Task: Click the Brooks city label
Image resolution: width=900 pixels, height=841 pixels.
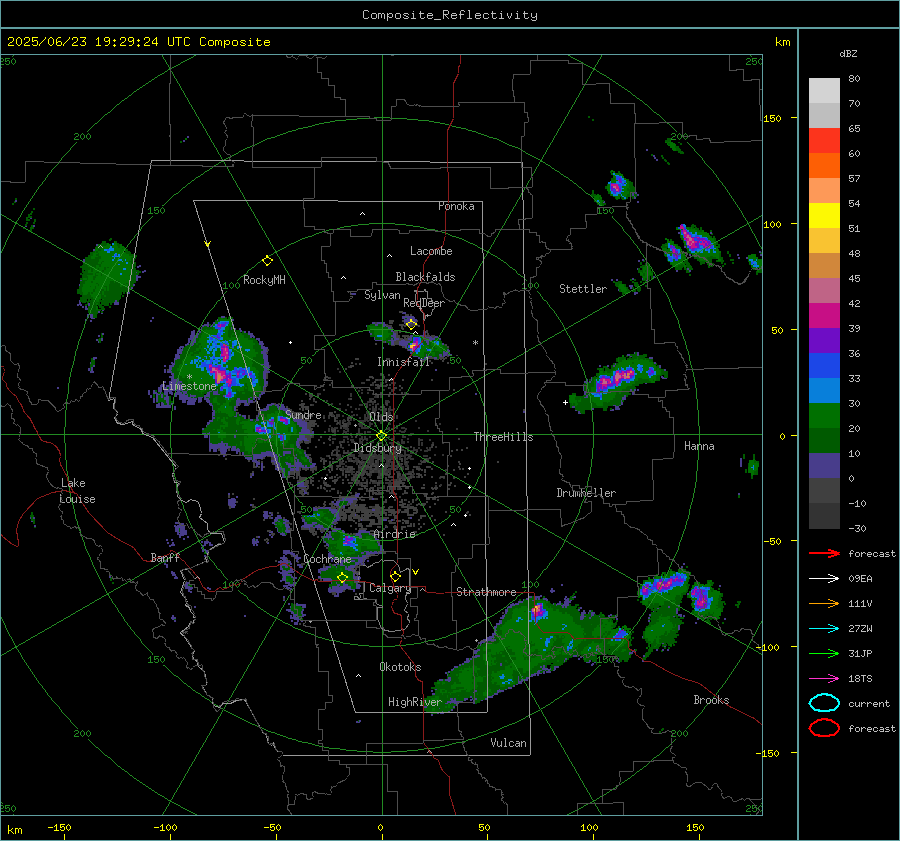Action: 711,700
